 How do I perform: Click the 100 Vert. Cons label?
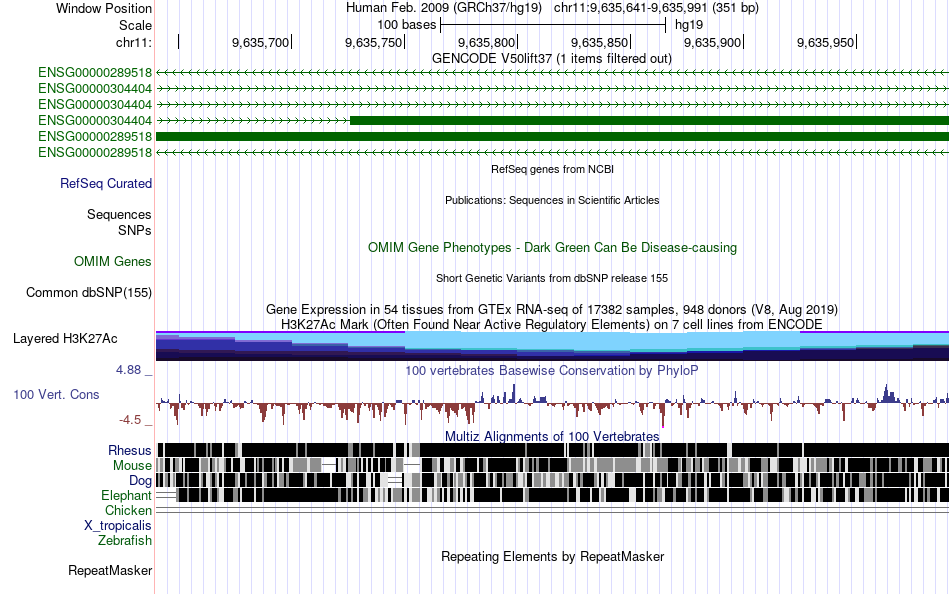click(x=56, y=395)
